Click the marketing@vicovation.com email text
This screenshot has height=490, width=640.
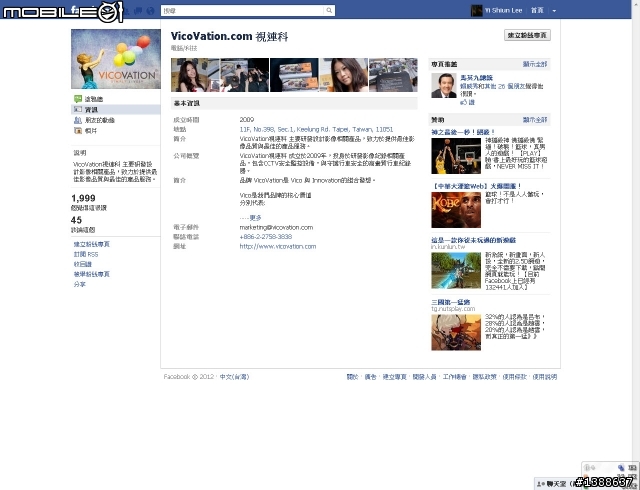coord(276,227)
